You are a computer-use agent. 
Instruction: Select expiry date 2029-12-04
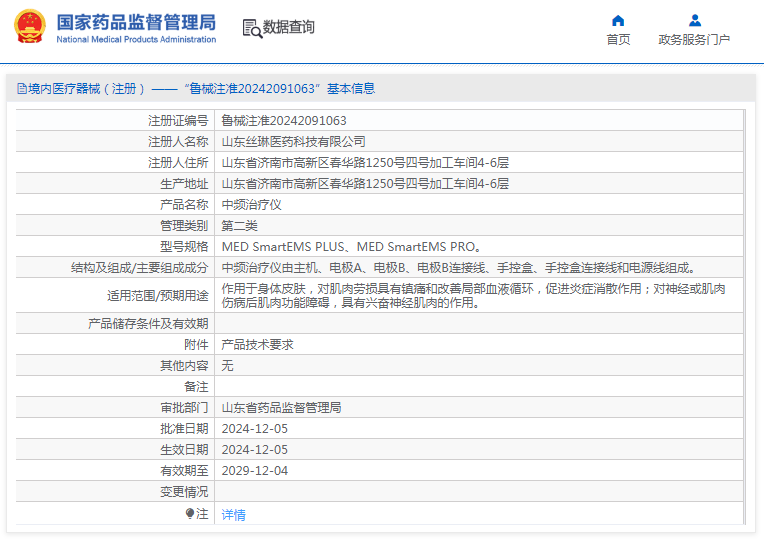(254, 470)
